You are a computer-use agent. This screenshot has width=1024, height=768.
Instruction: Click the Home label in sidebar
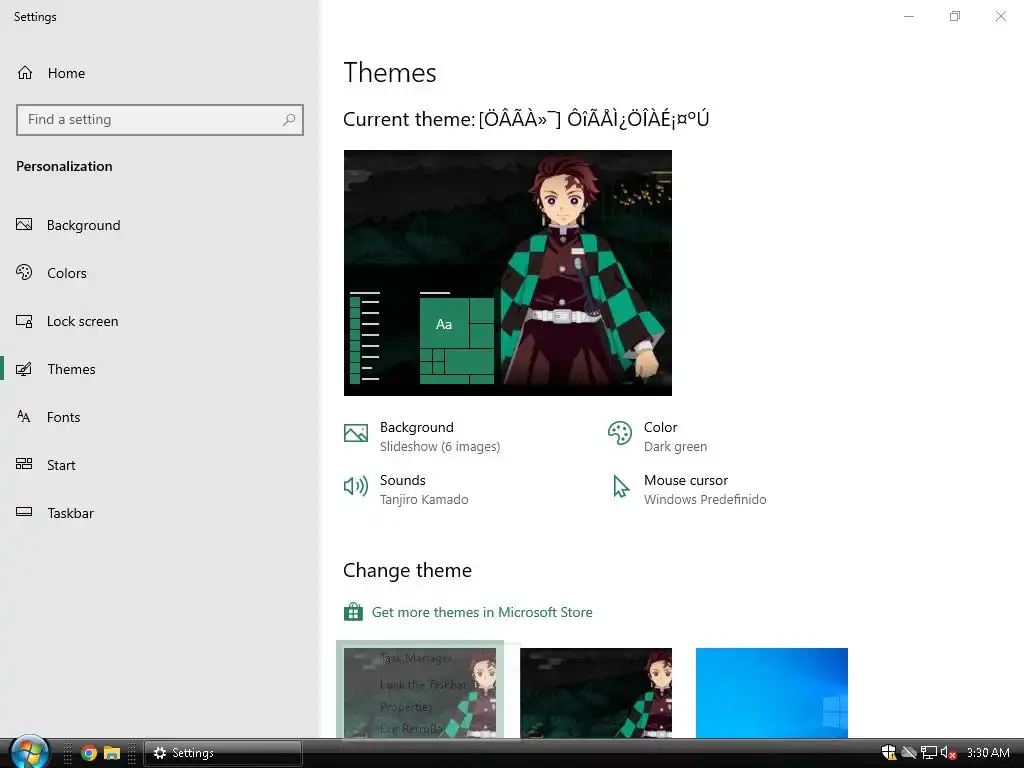point(66,73)
